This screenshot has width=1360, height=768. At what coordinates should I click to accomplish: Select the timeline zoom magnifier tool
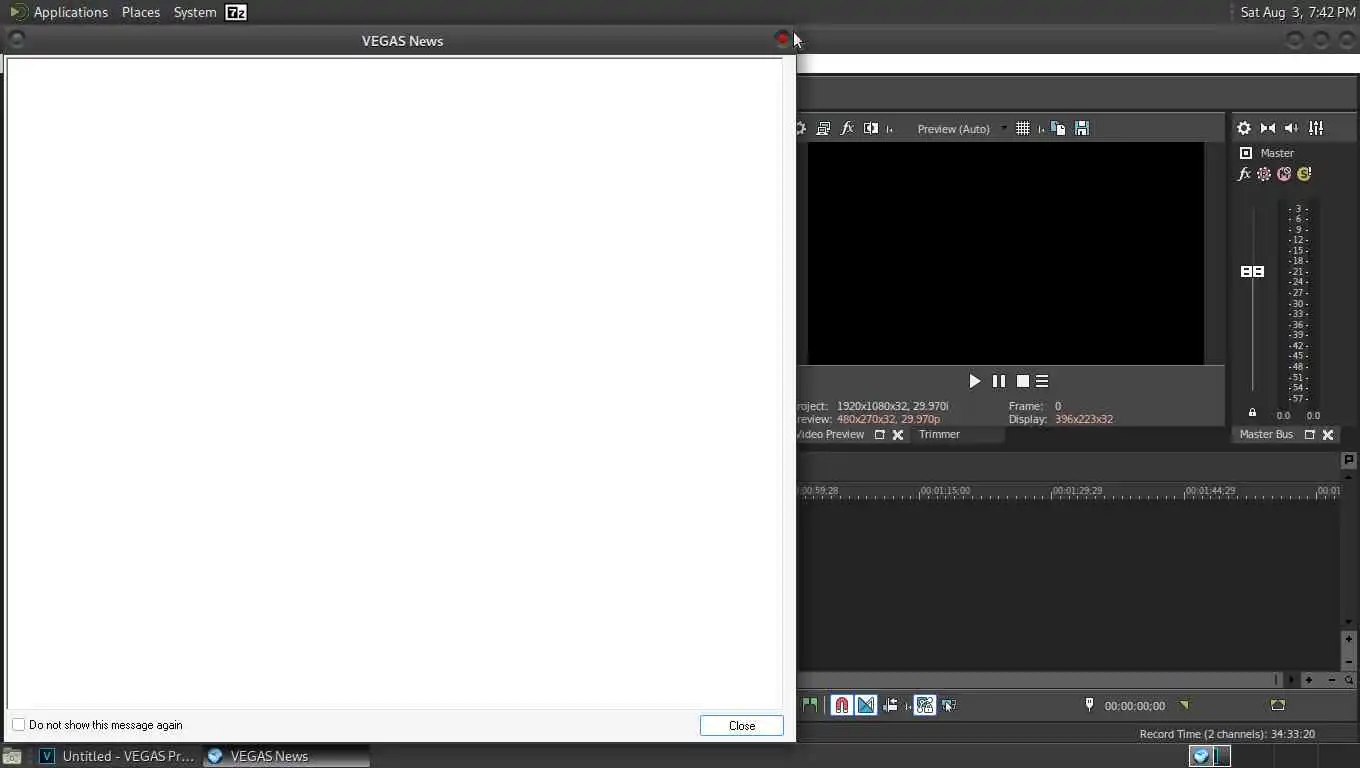pyautogui.click(x=1349, y=680)
